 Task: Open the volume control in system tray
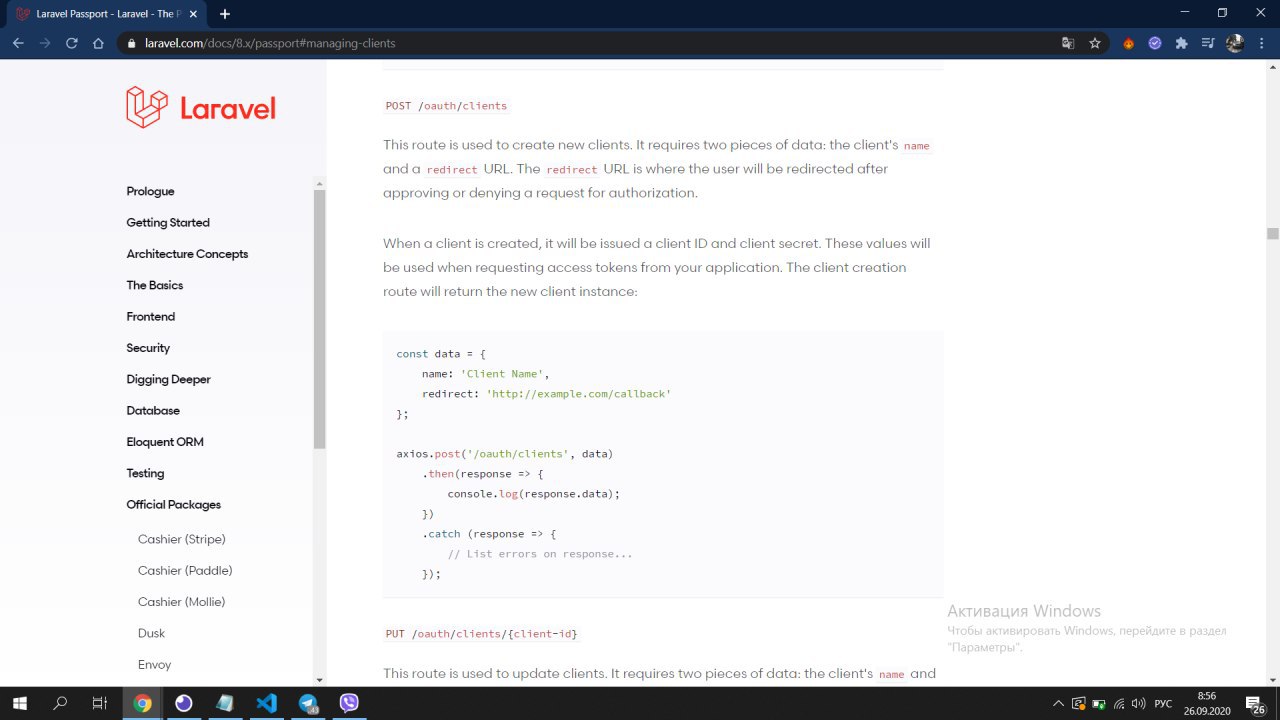[x=1138, y=703]
